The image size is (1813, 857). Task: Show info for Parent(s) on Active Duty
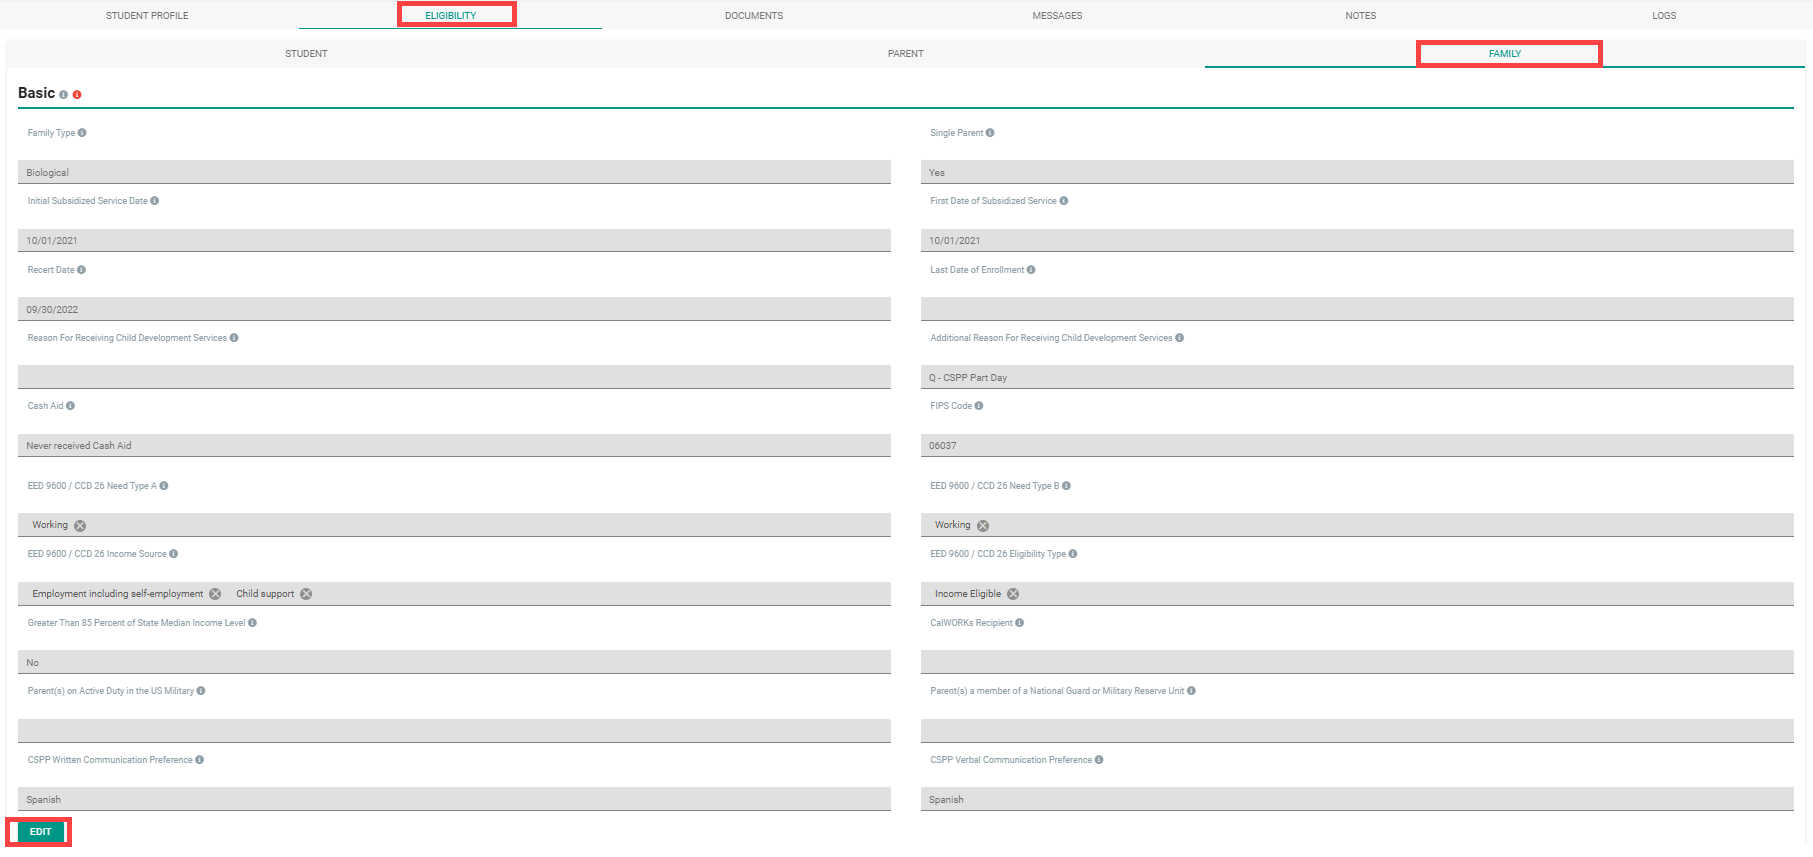pos(201,691)
